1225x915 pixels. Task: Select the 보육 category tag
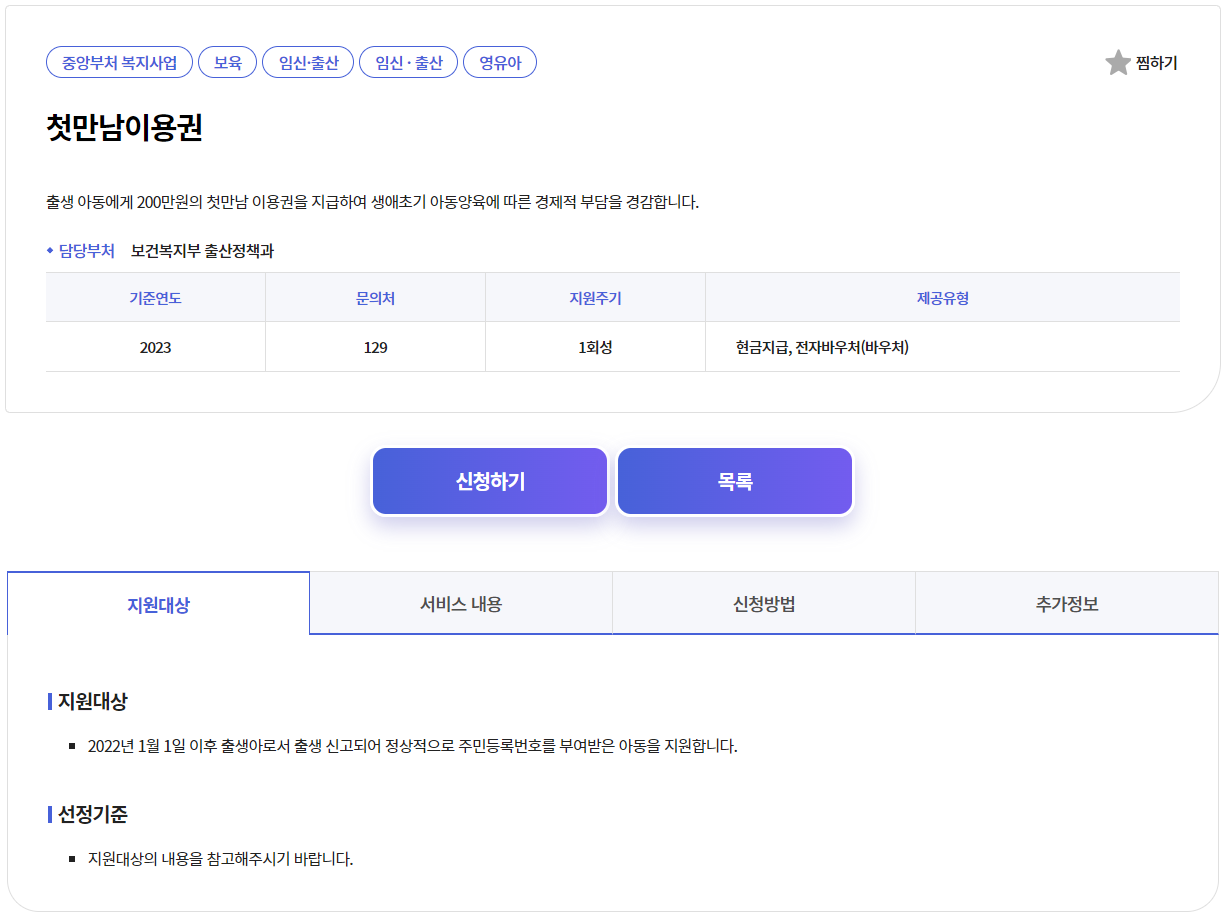click(x=227, y=62)
